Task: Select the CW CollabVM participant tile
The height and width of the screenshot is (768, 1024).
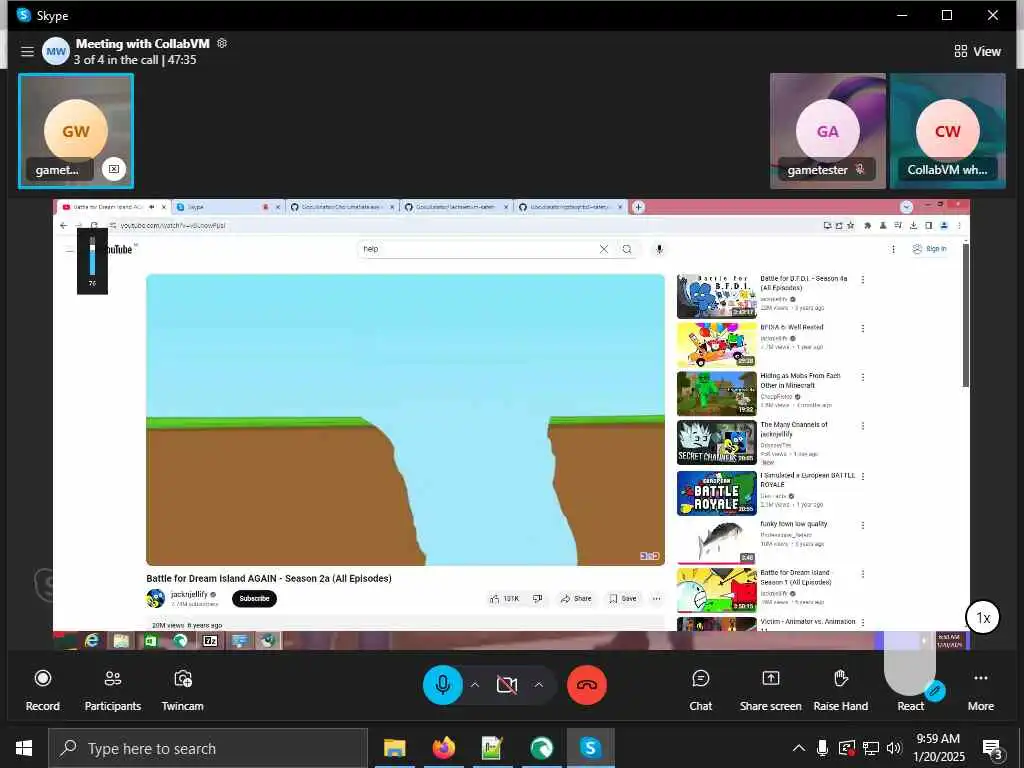Action: (x=948, y=131)
